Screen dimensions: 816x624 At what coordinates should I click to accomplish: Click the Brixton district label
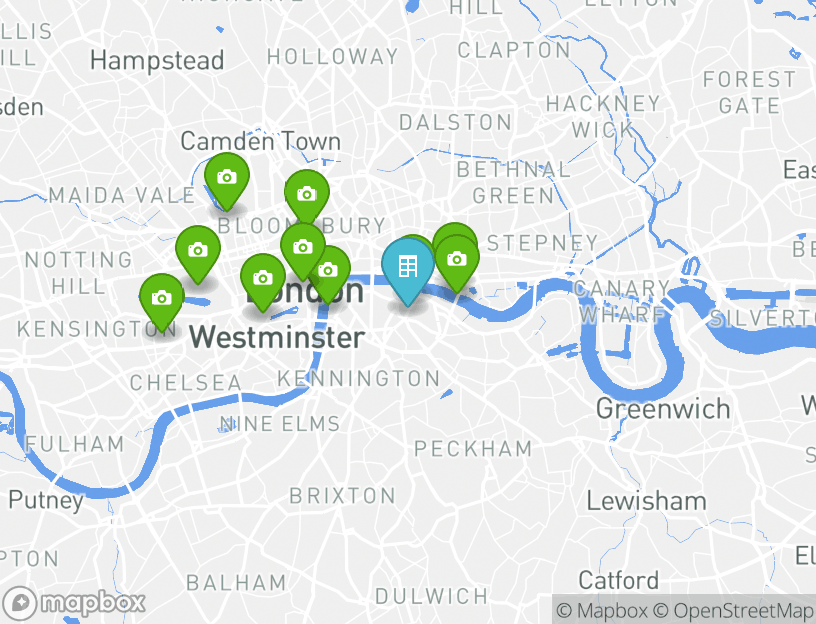pyautogui.click(x=342, y=496)
